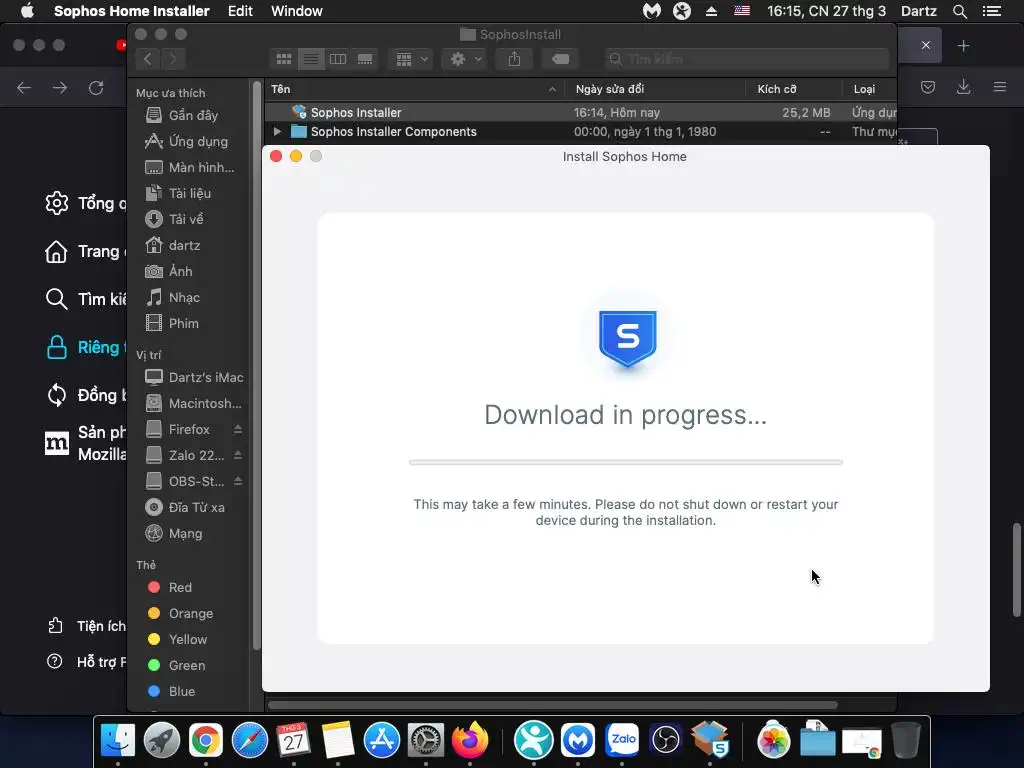Open Finder from the Dock
The image size is (1024, 768).
coord(118,741)
